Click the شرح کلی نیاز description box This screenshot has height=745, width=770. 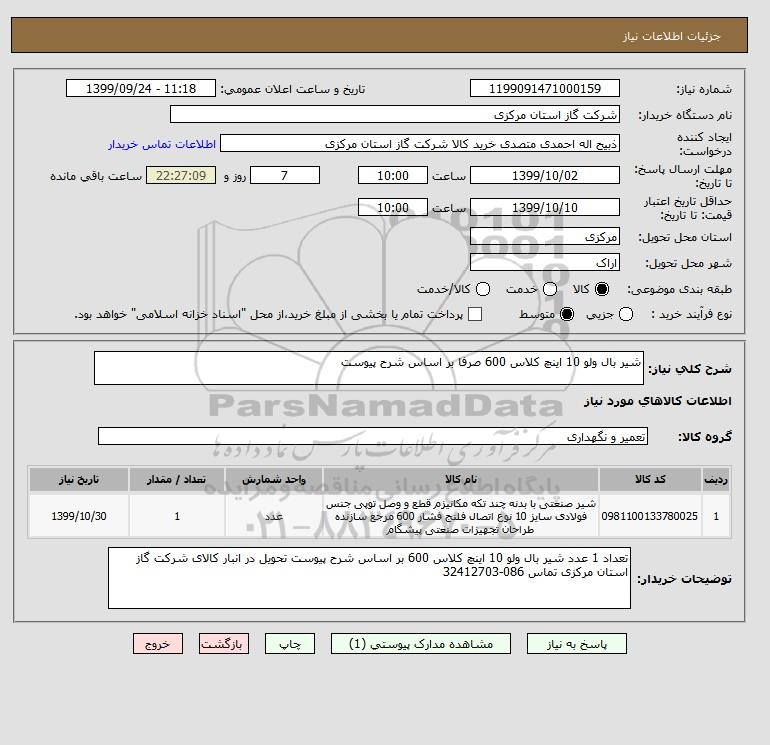369,368
